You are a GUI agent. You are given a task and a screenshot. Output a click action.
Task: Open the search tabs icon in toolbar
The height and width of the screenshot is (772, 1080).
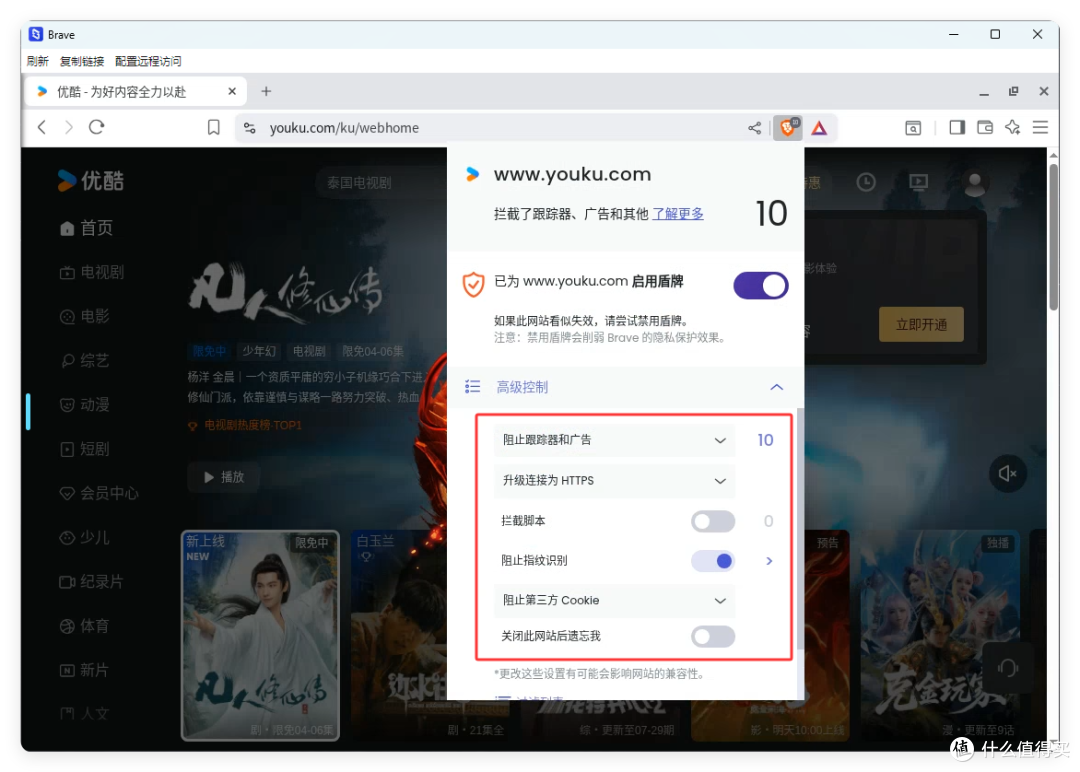913,128
